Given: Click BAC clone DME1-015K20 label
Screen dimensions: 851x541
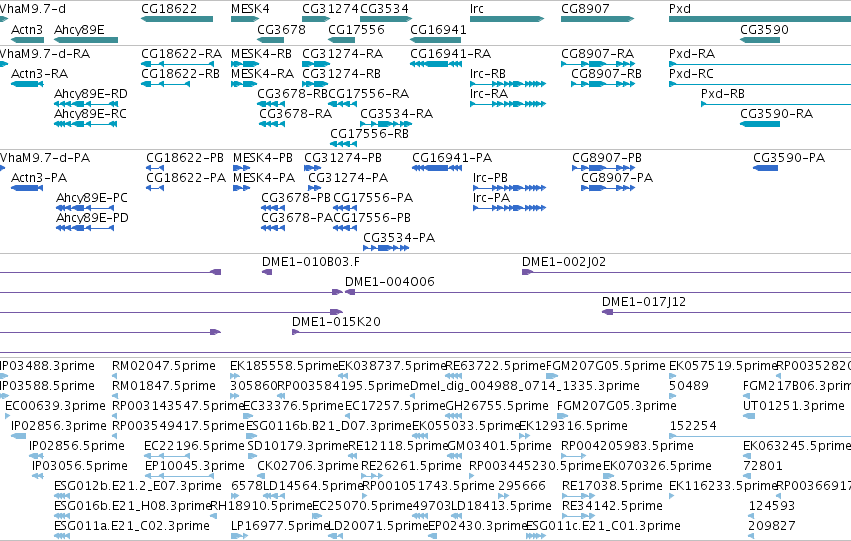Looking at the screenshot, I should [336, 322].
